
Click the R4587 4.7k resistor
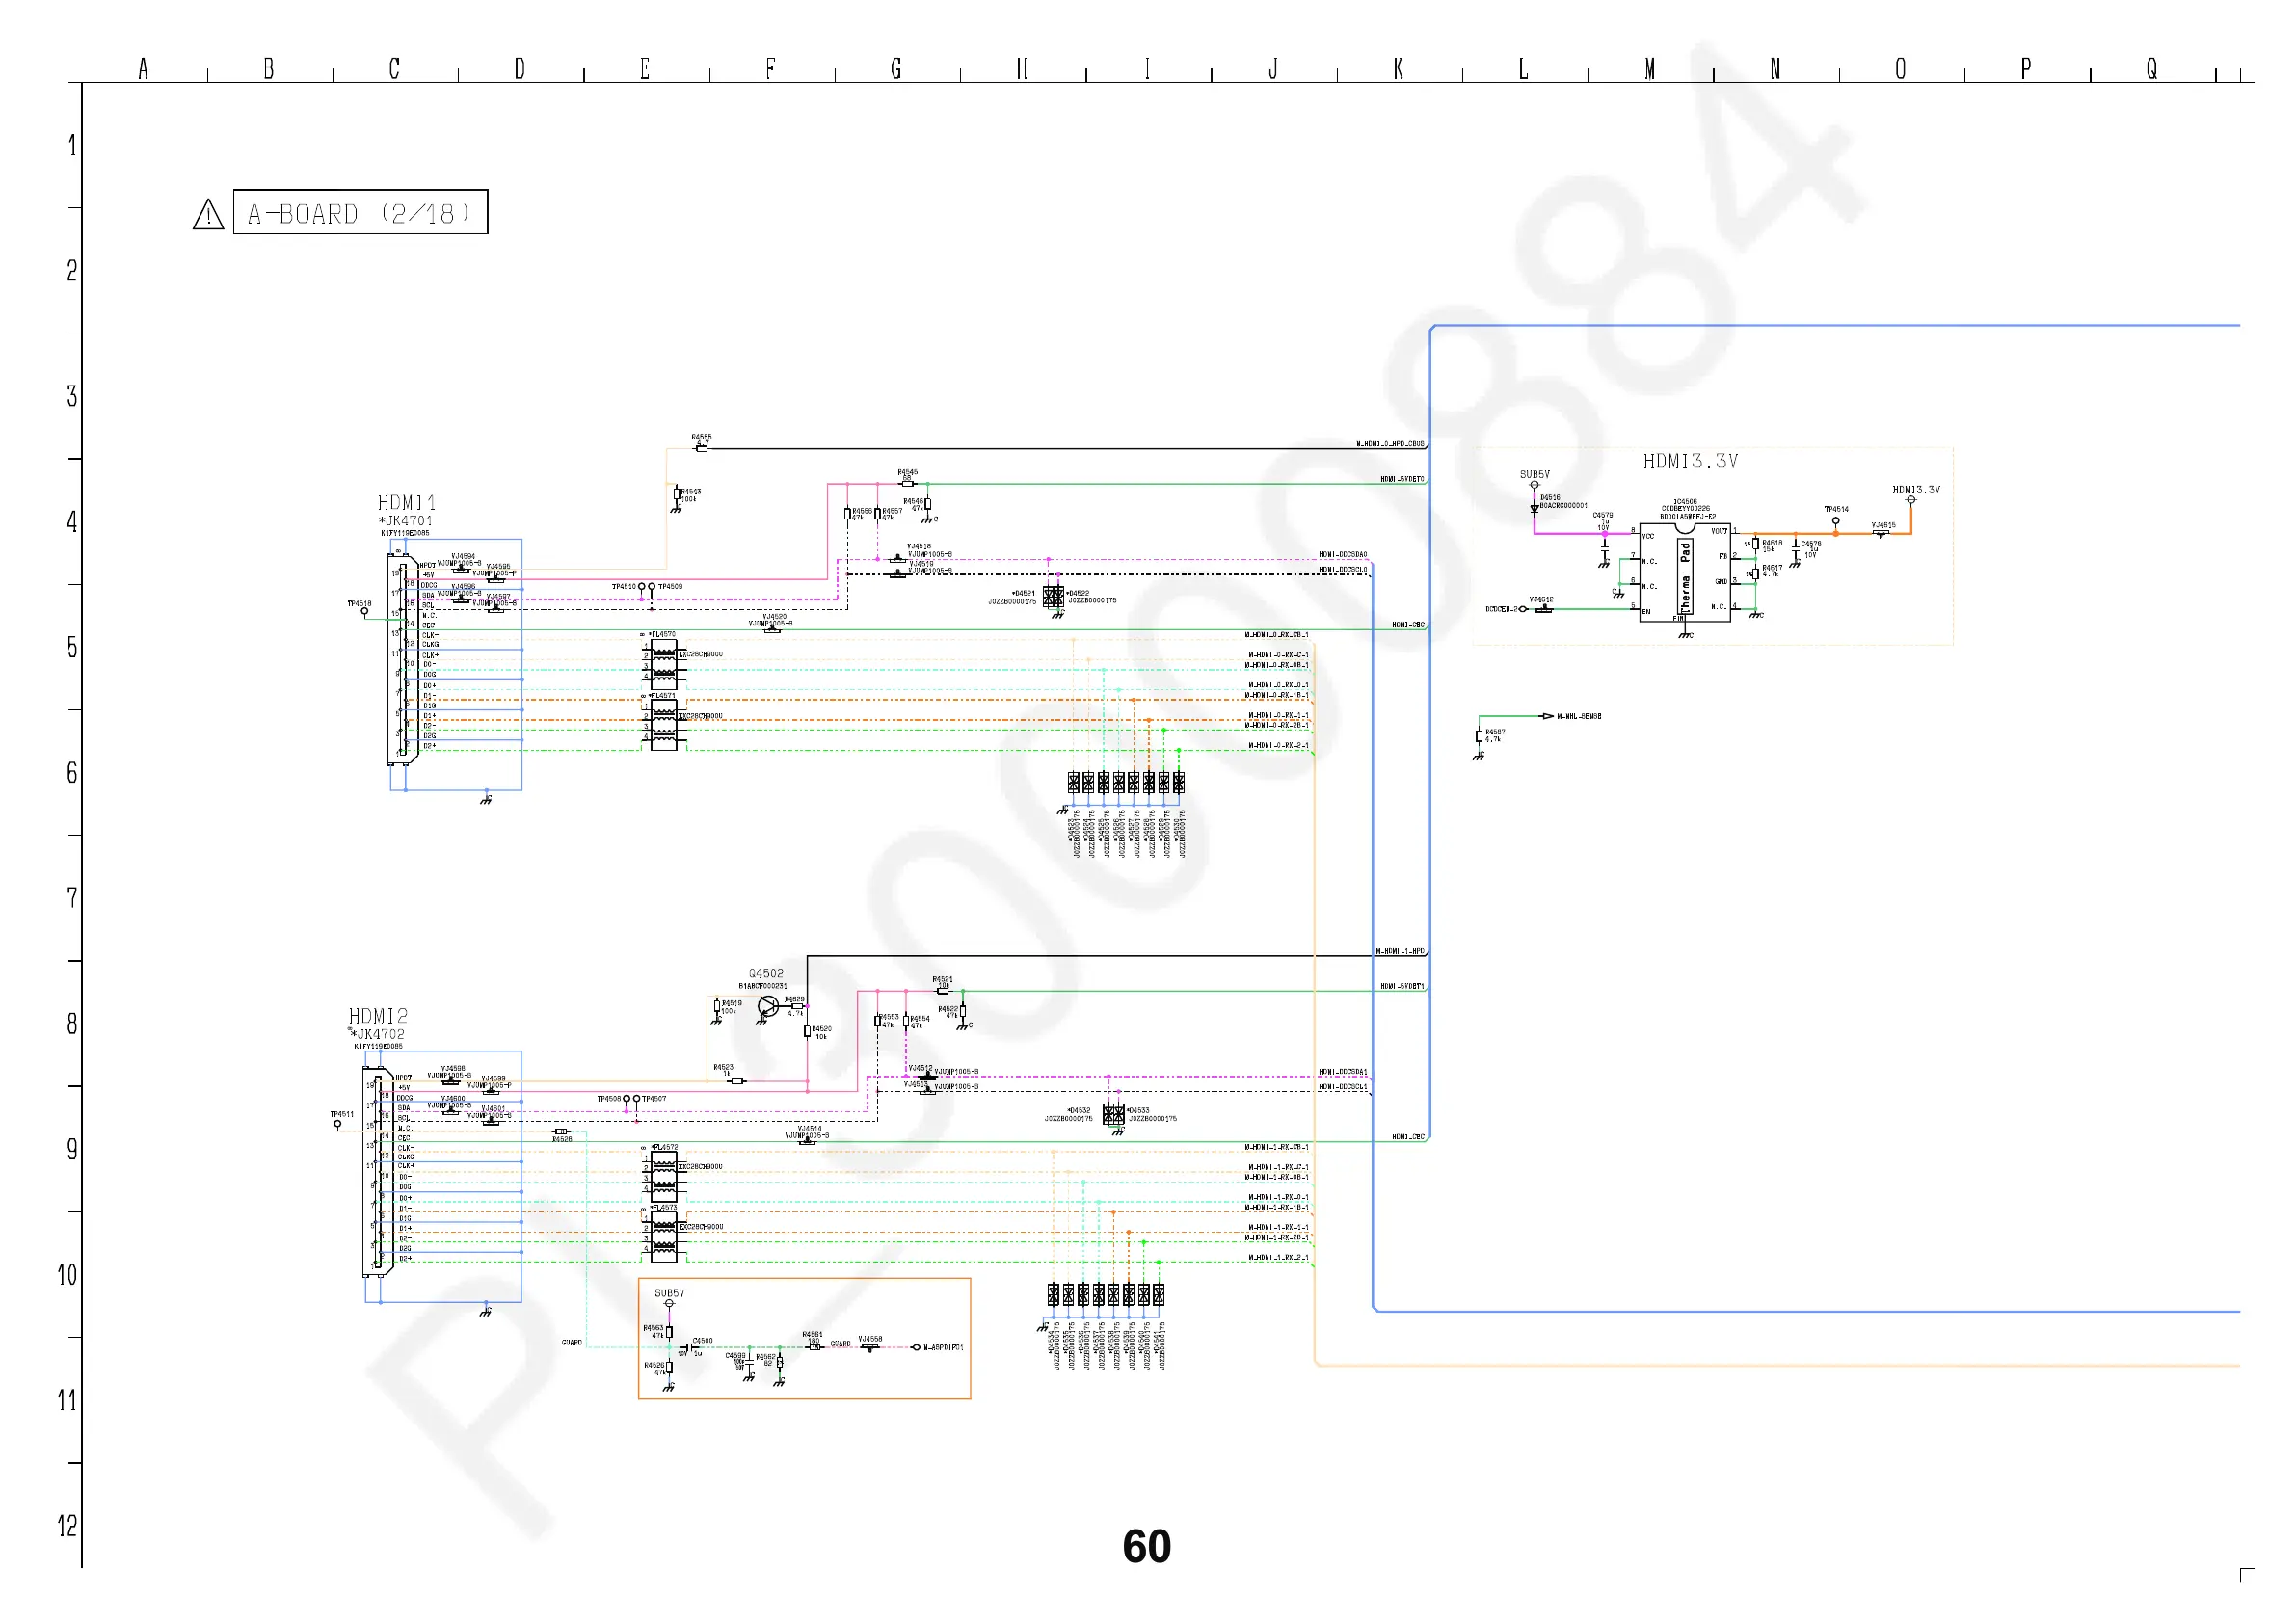1479,736
